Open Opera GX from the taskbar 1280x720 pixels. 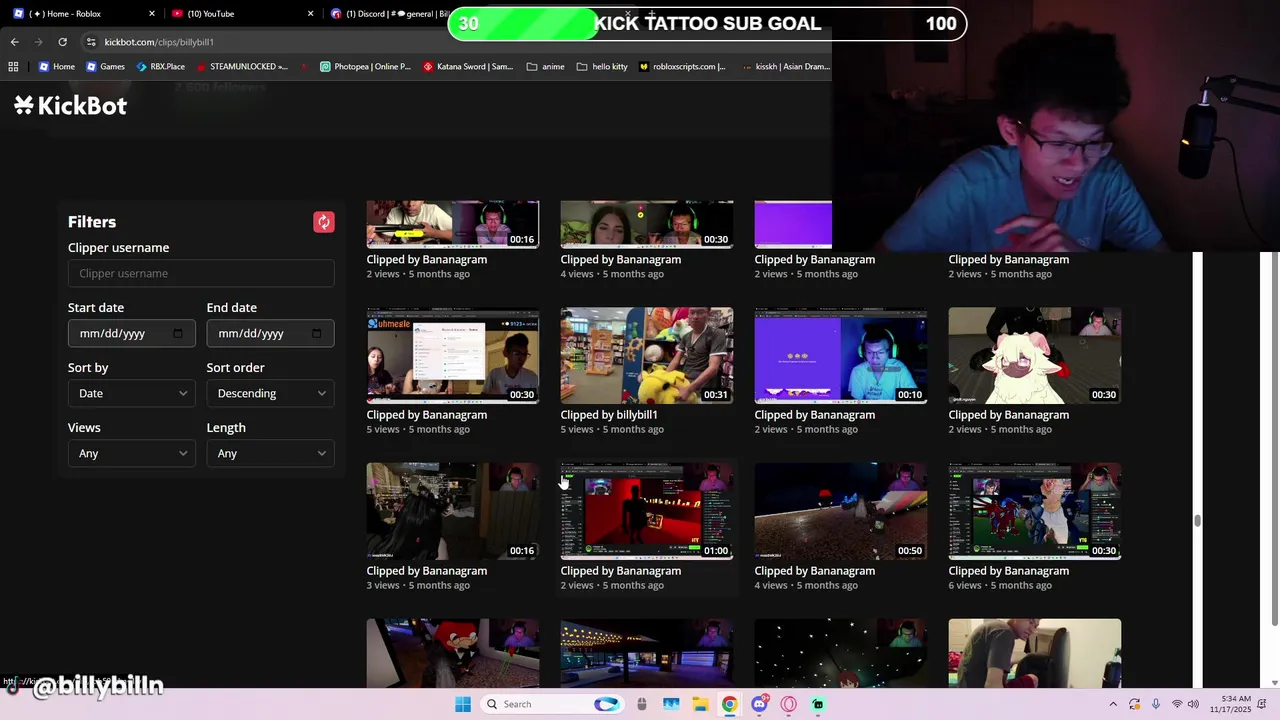788,704
